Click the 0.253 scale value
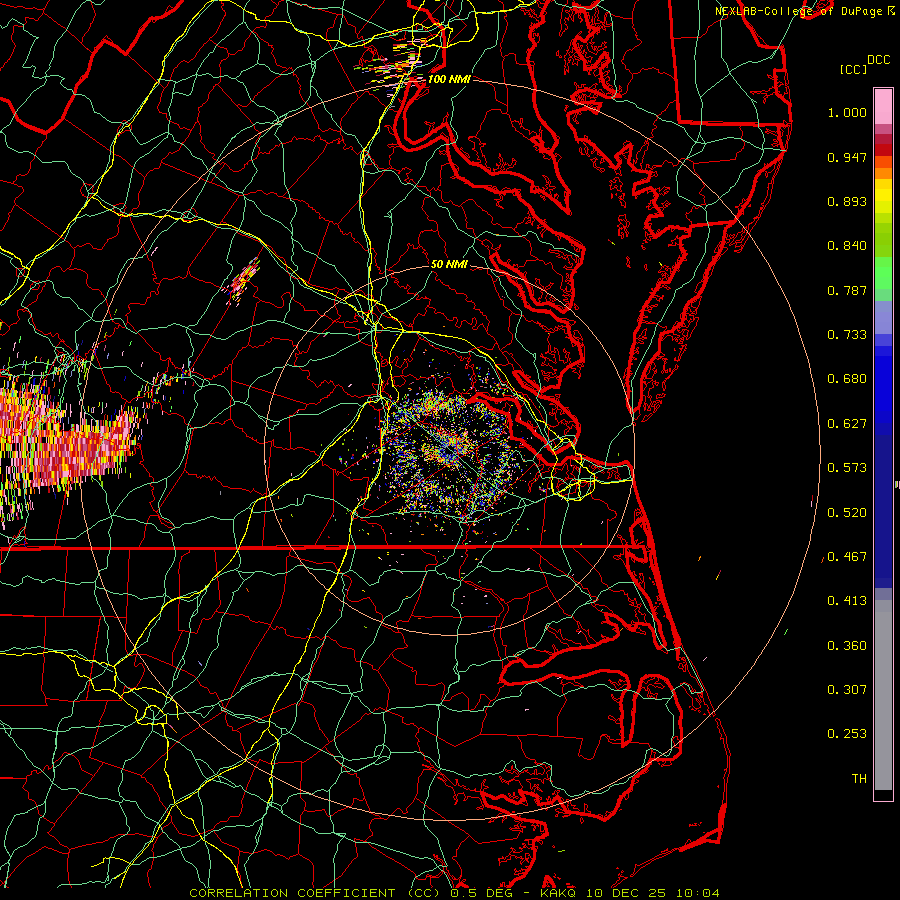Viewport: 900px width, 900px height. [847, 734]
